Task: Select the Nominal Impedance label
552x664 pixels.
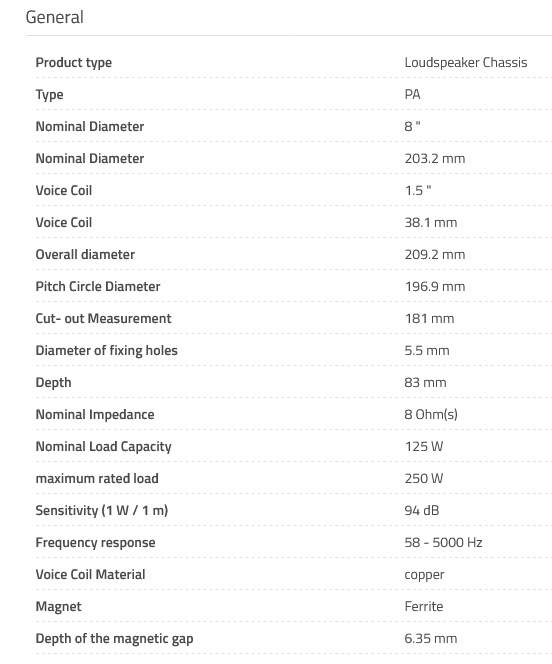Action: 95,415
